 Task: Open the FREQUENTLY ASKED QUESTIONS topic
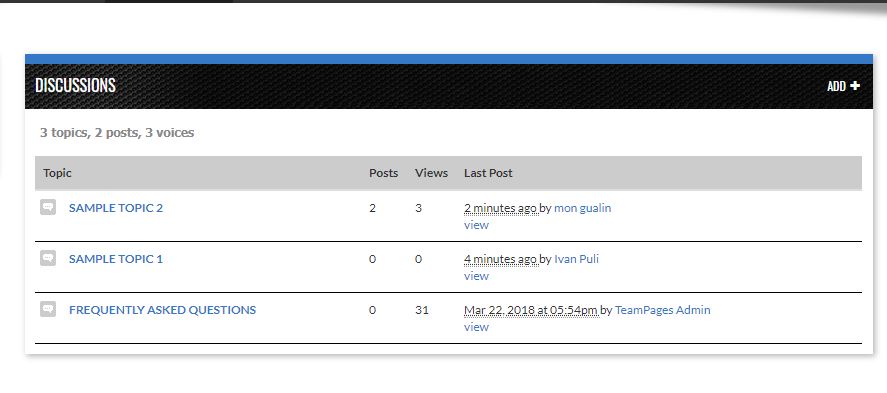[162, 310]
